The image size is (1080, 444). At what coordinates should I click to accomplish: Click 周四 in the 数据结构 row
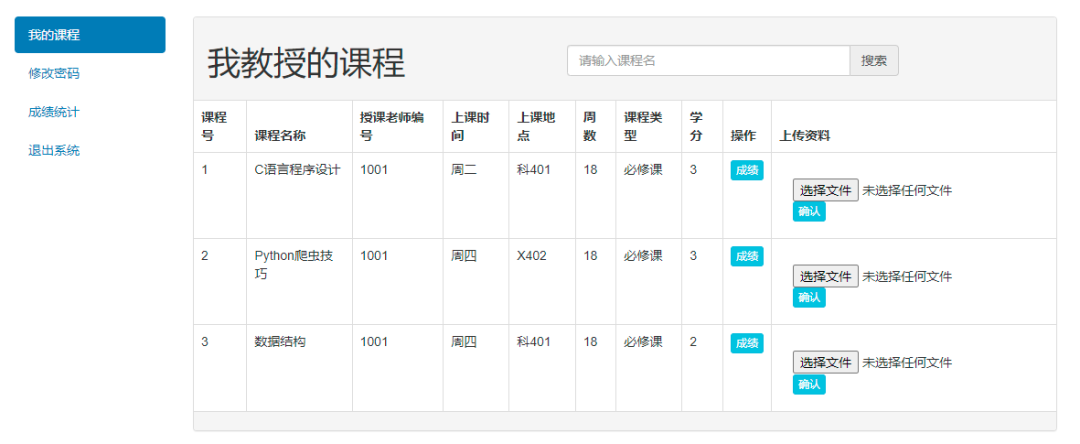coord(464,341)
